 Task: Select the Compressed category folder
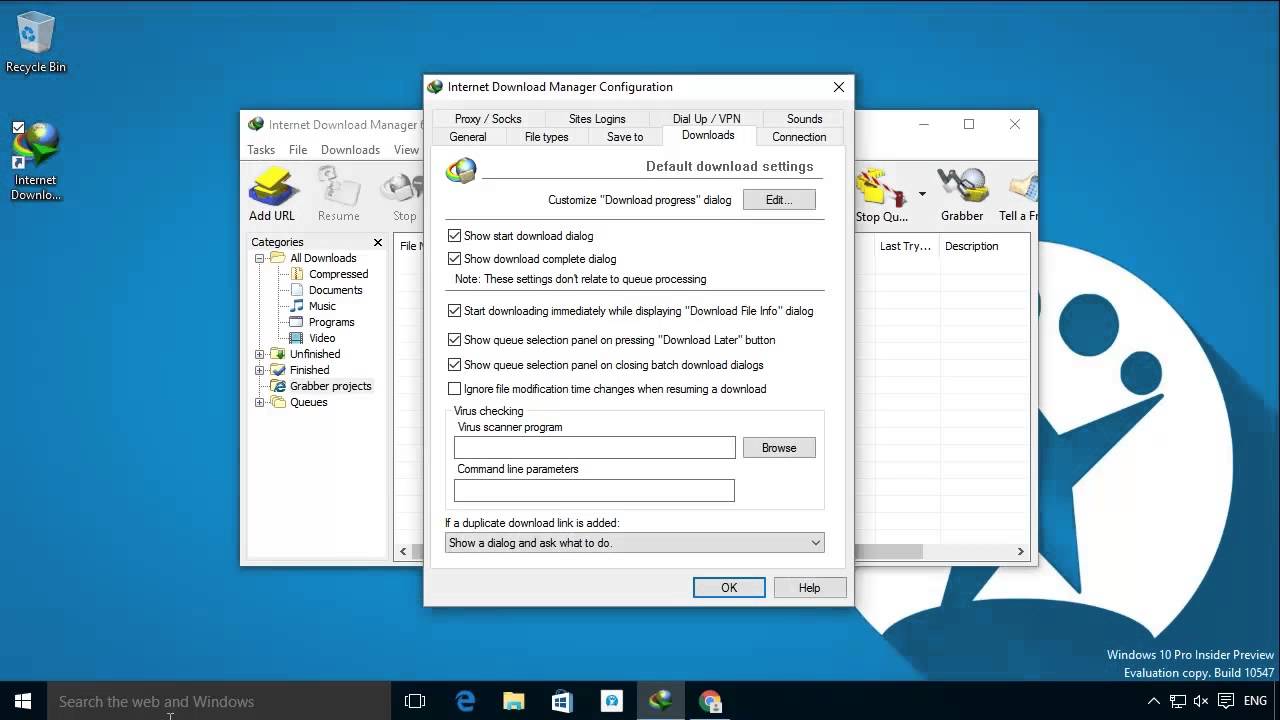[338, 274]
